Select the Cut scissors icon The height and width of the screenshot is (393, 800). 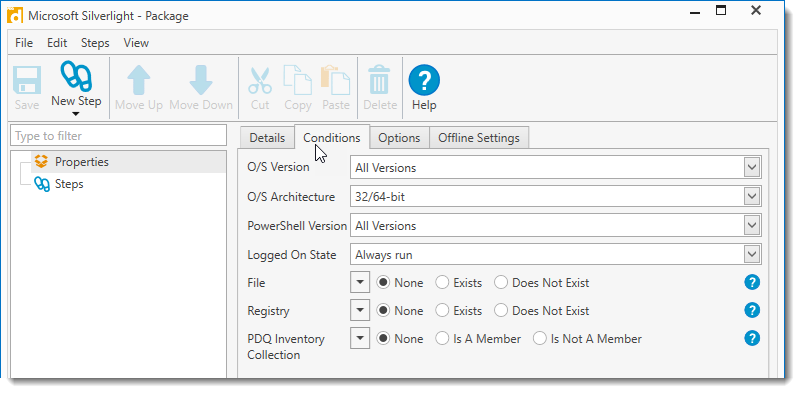260,80
